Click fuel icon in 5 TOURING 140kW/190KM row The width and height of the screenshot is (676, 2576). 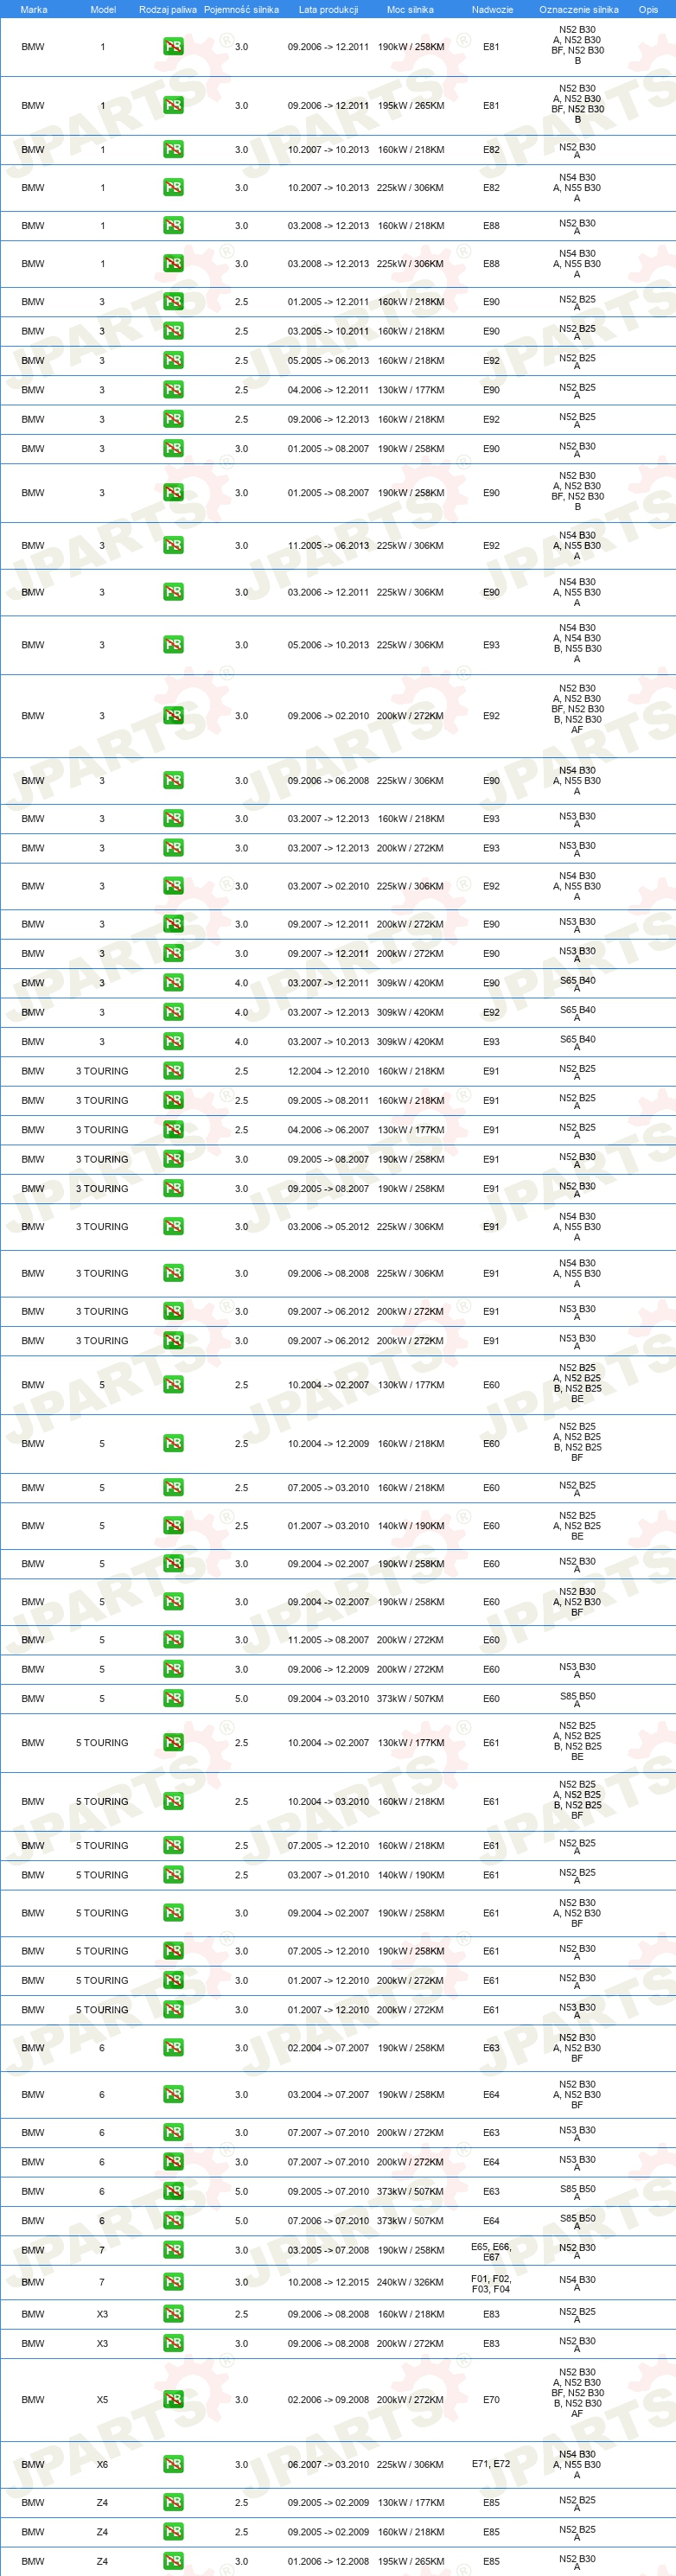173,1874
